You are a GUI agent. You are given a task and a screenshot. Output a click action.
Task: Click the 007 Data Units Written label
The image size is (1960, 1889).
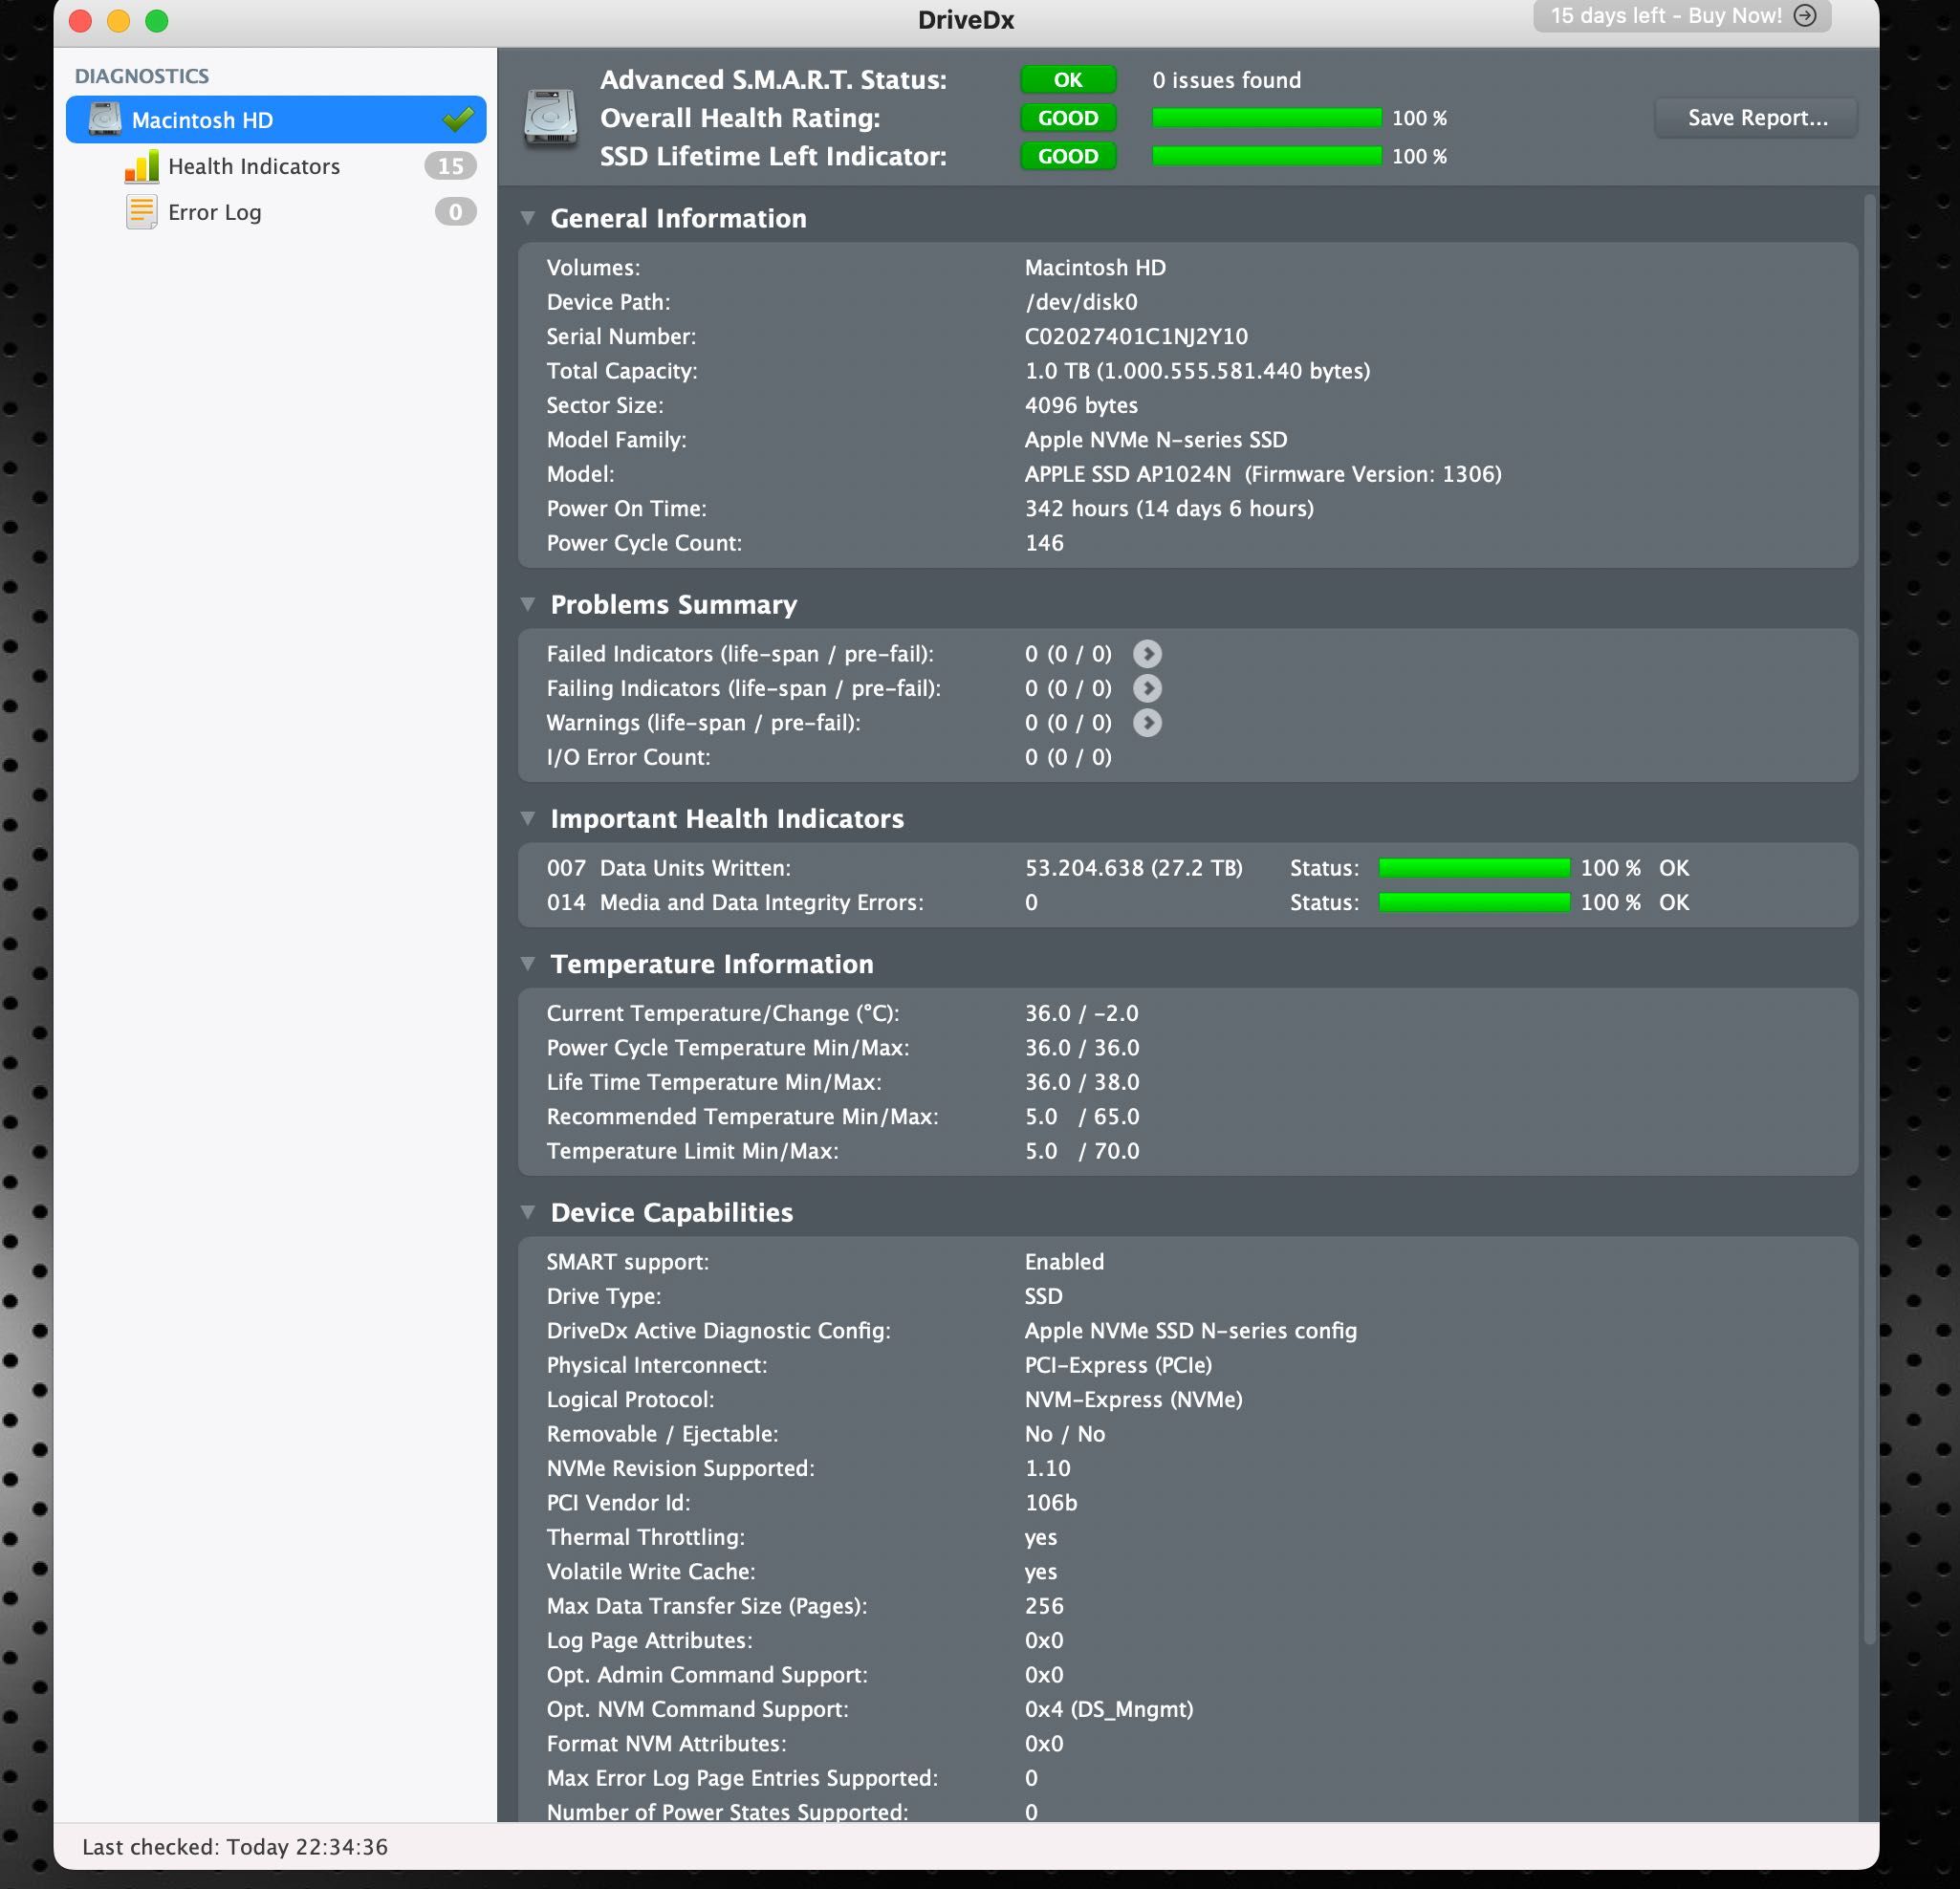coord(668,868)
